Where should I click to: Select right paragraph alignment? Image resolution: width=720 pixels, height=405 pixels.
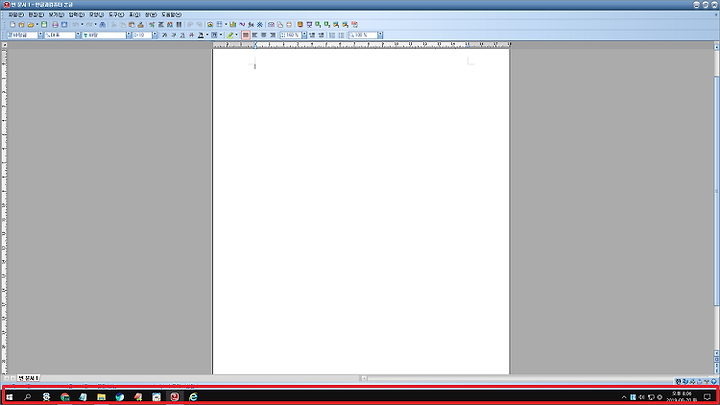pos(273,35)
